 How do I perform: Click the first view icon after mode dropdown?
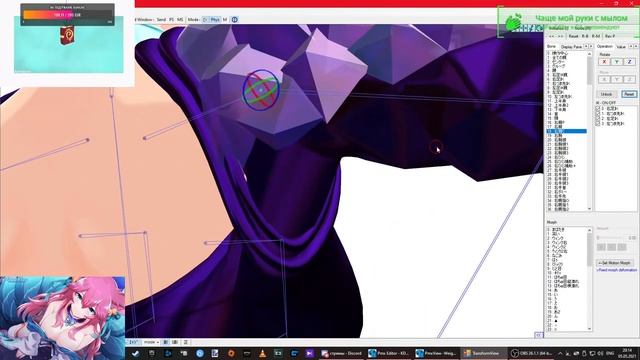[166, 342]
